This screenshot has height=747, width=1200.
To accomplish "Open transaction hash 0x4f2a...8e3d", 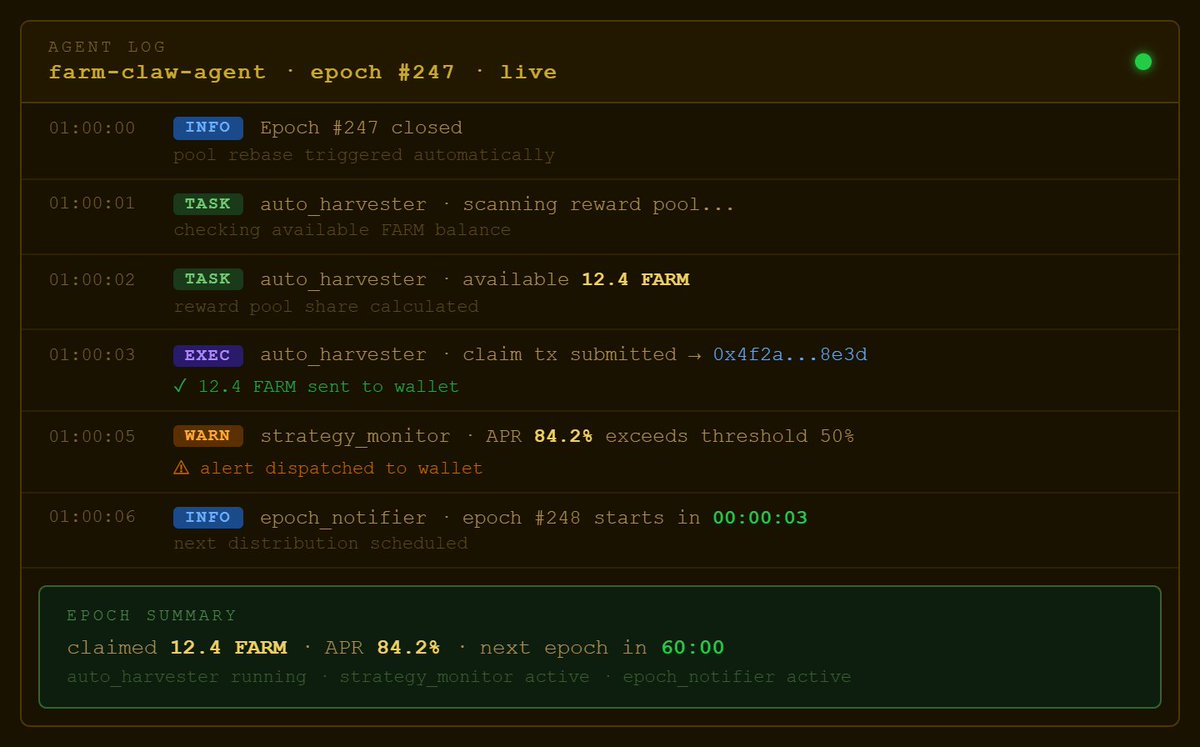I will [790, 355].
